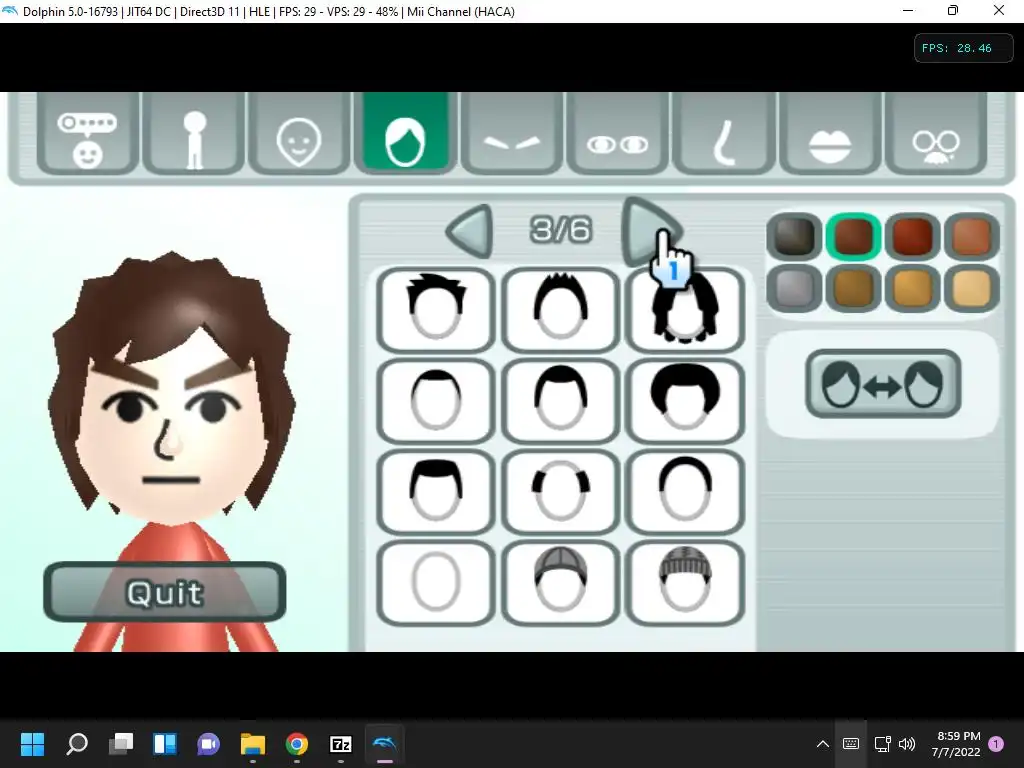
Task: Choose the light blonde hair color
Action: click(x=972, y=288)
